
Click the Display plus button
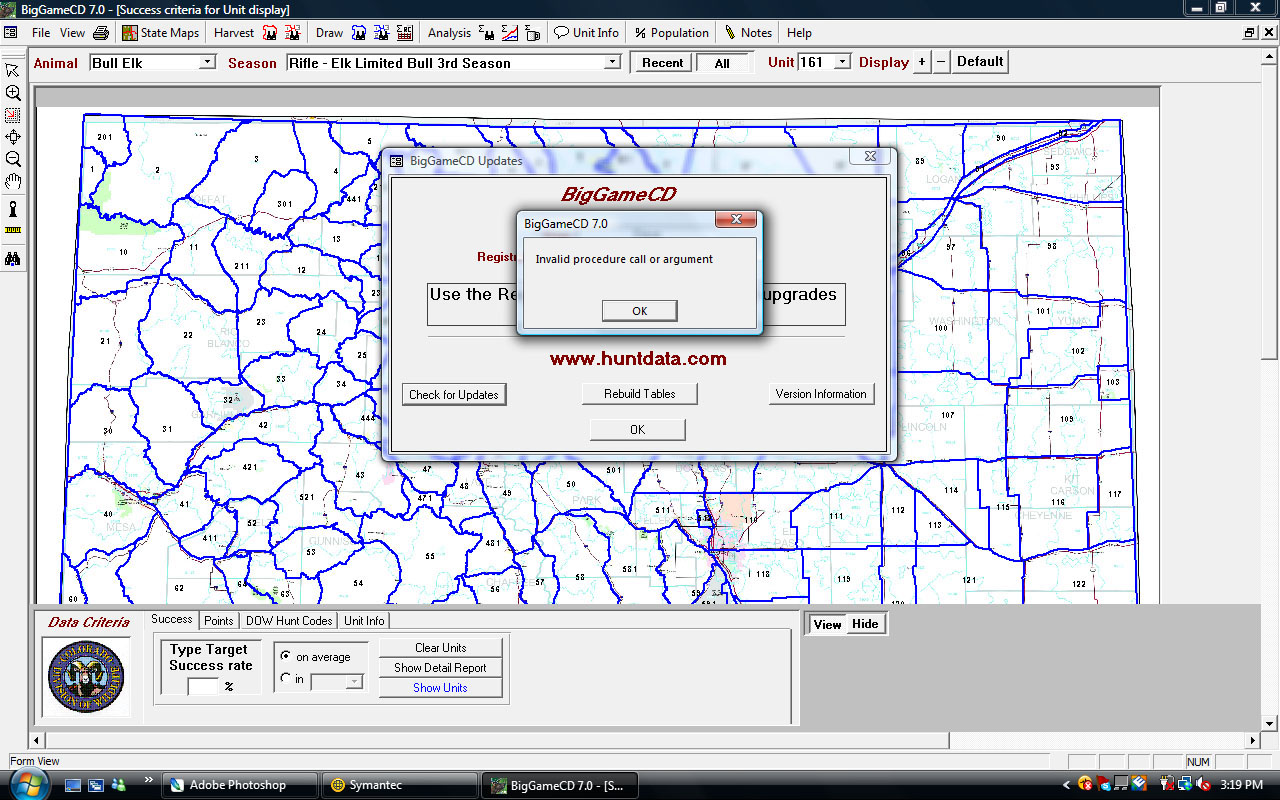pos(921,62)
